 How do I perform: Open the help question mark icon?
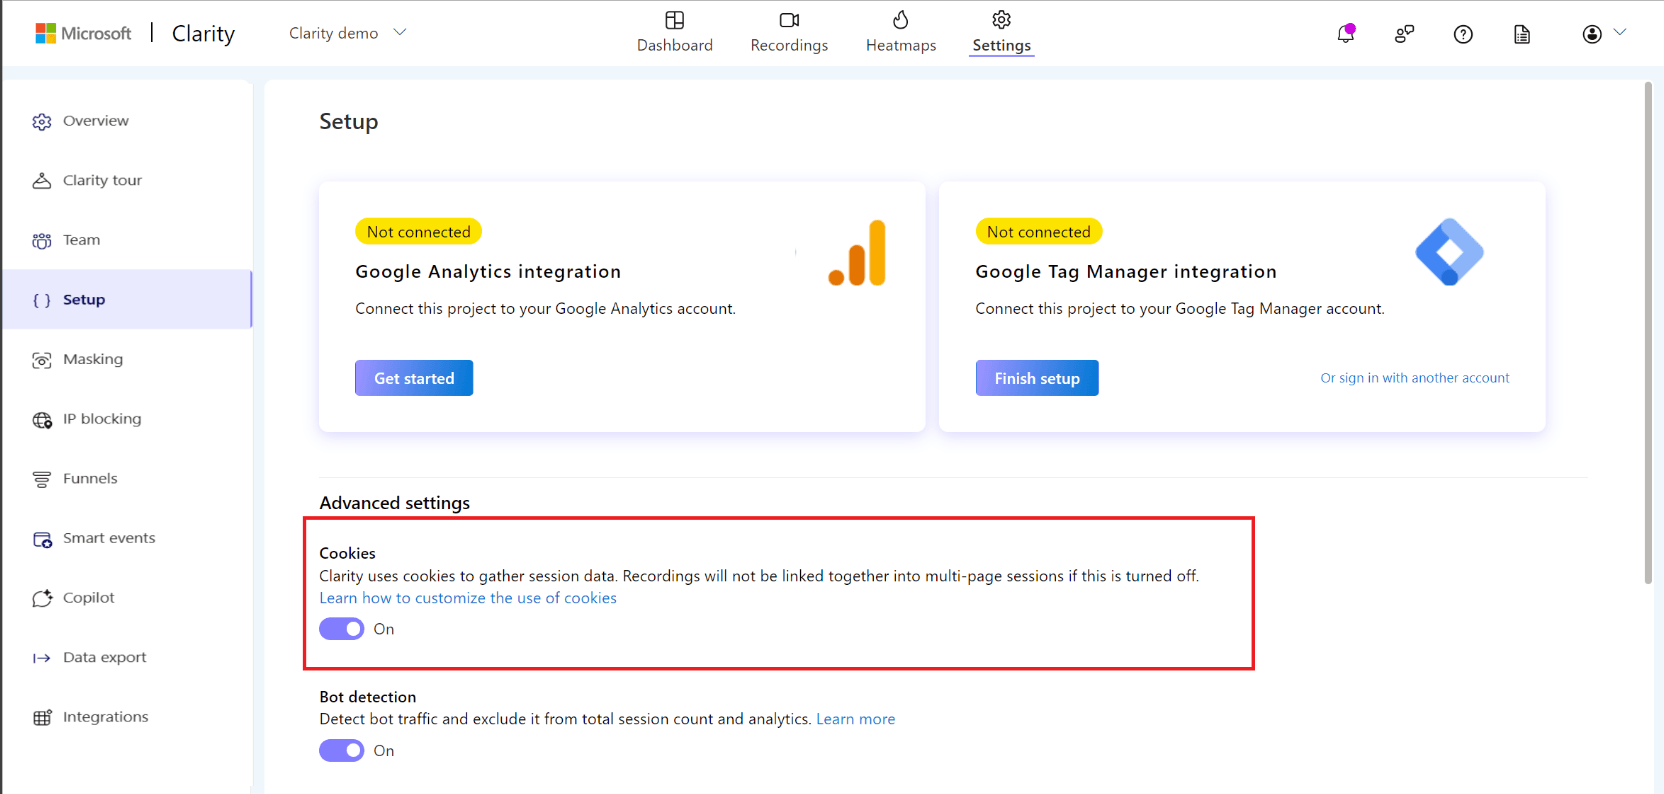[x=1463, y=34]
